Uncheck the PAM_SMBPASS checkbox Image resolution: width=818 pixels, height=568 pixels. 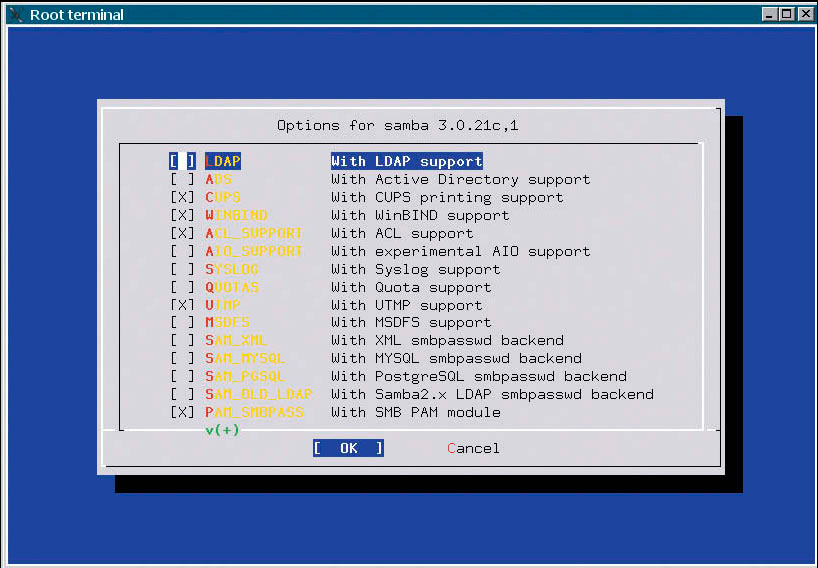click(x=182, y=412)
